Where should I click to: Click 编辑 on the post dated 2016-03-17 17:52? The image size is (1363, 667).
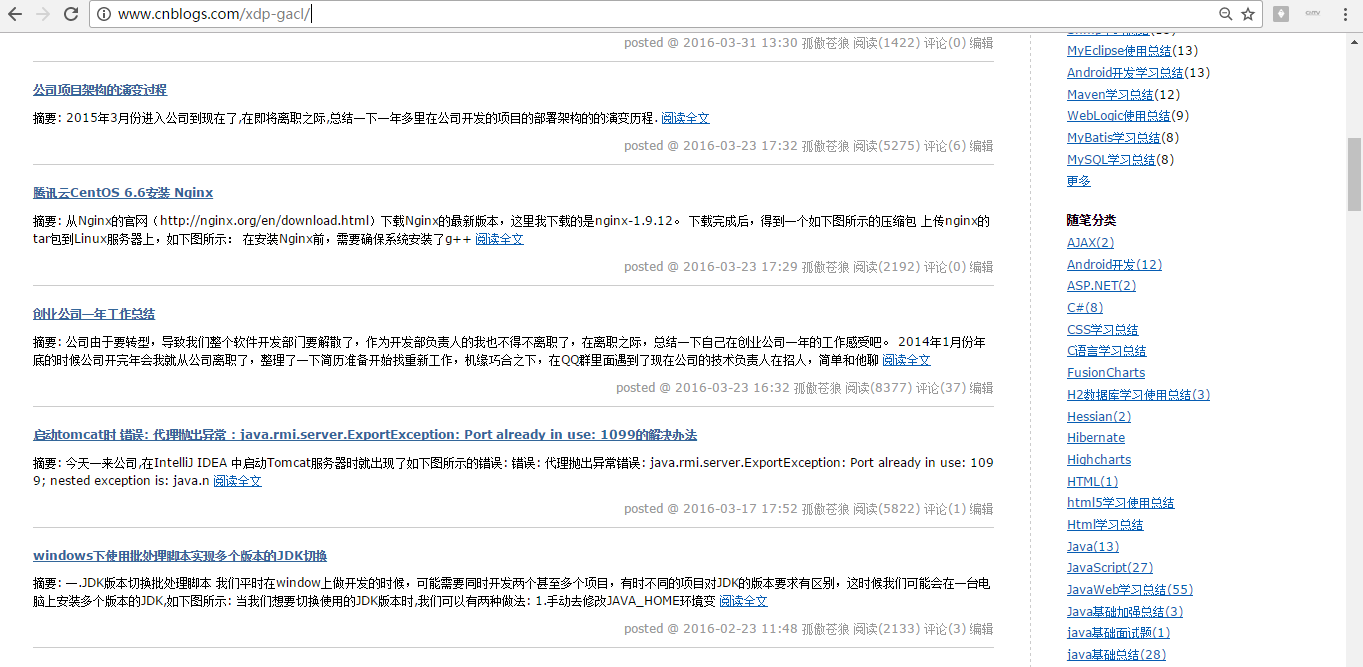[x=982, y=509]
